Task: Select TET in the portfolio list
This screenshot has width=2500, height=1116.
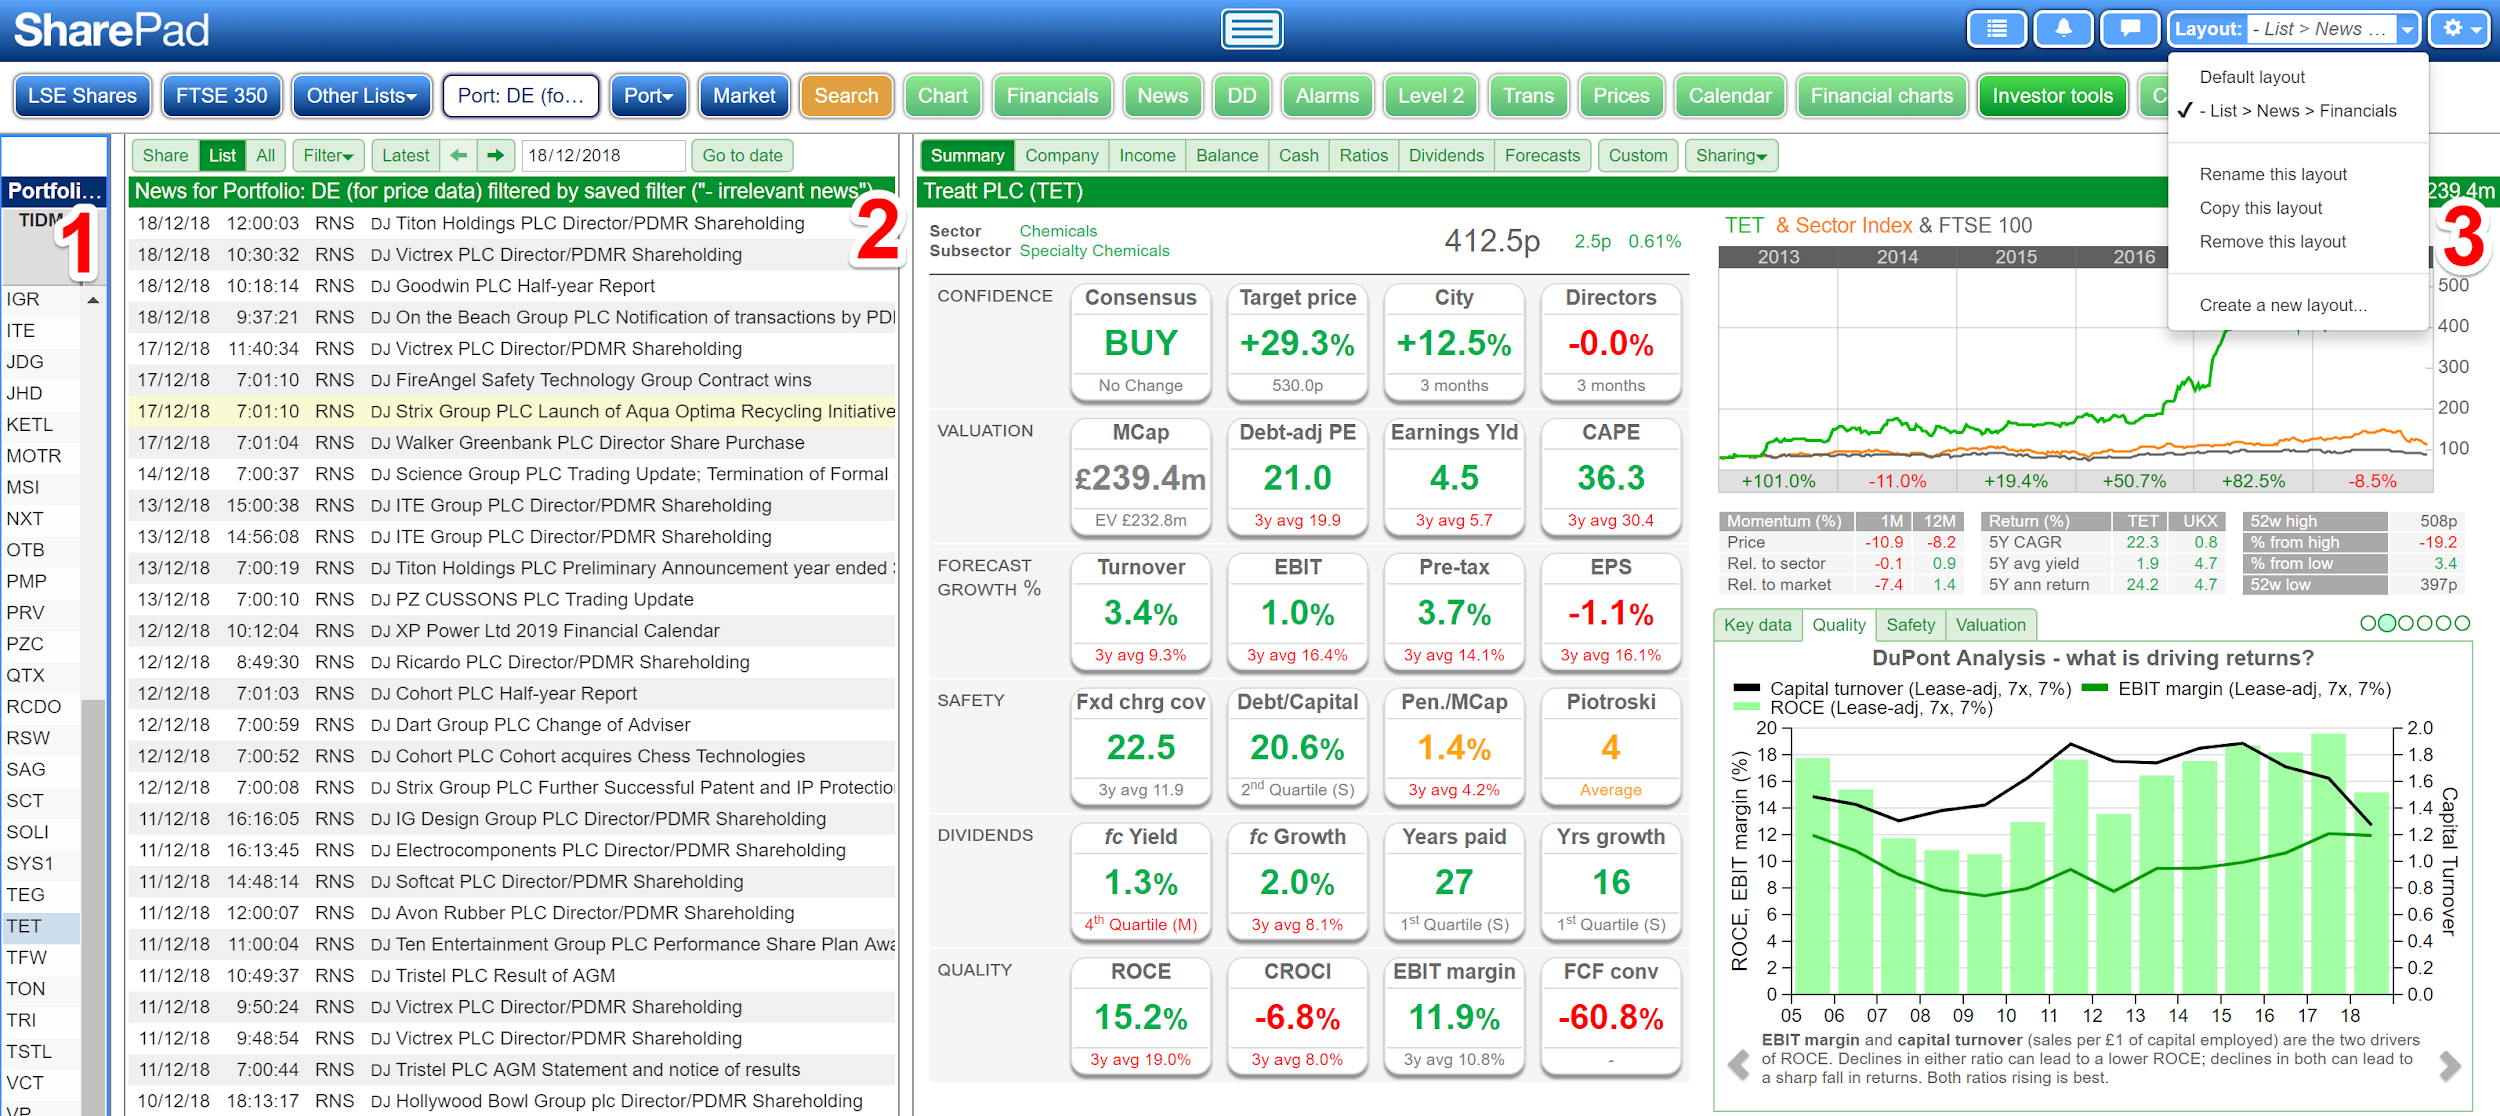Action: [41, 926]
